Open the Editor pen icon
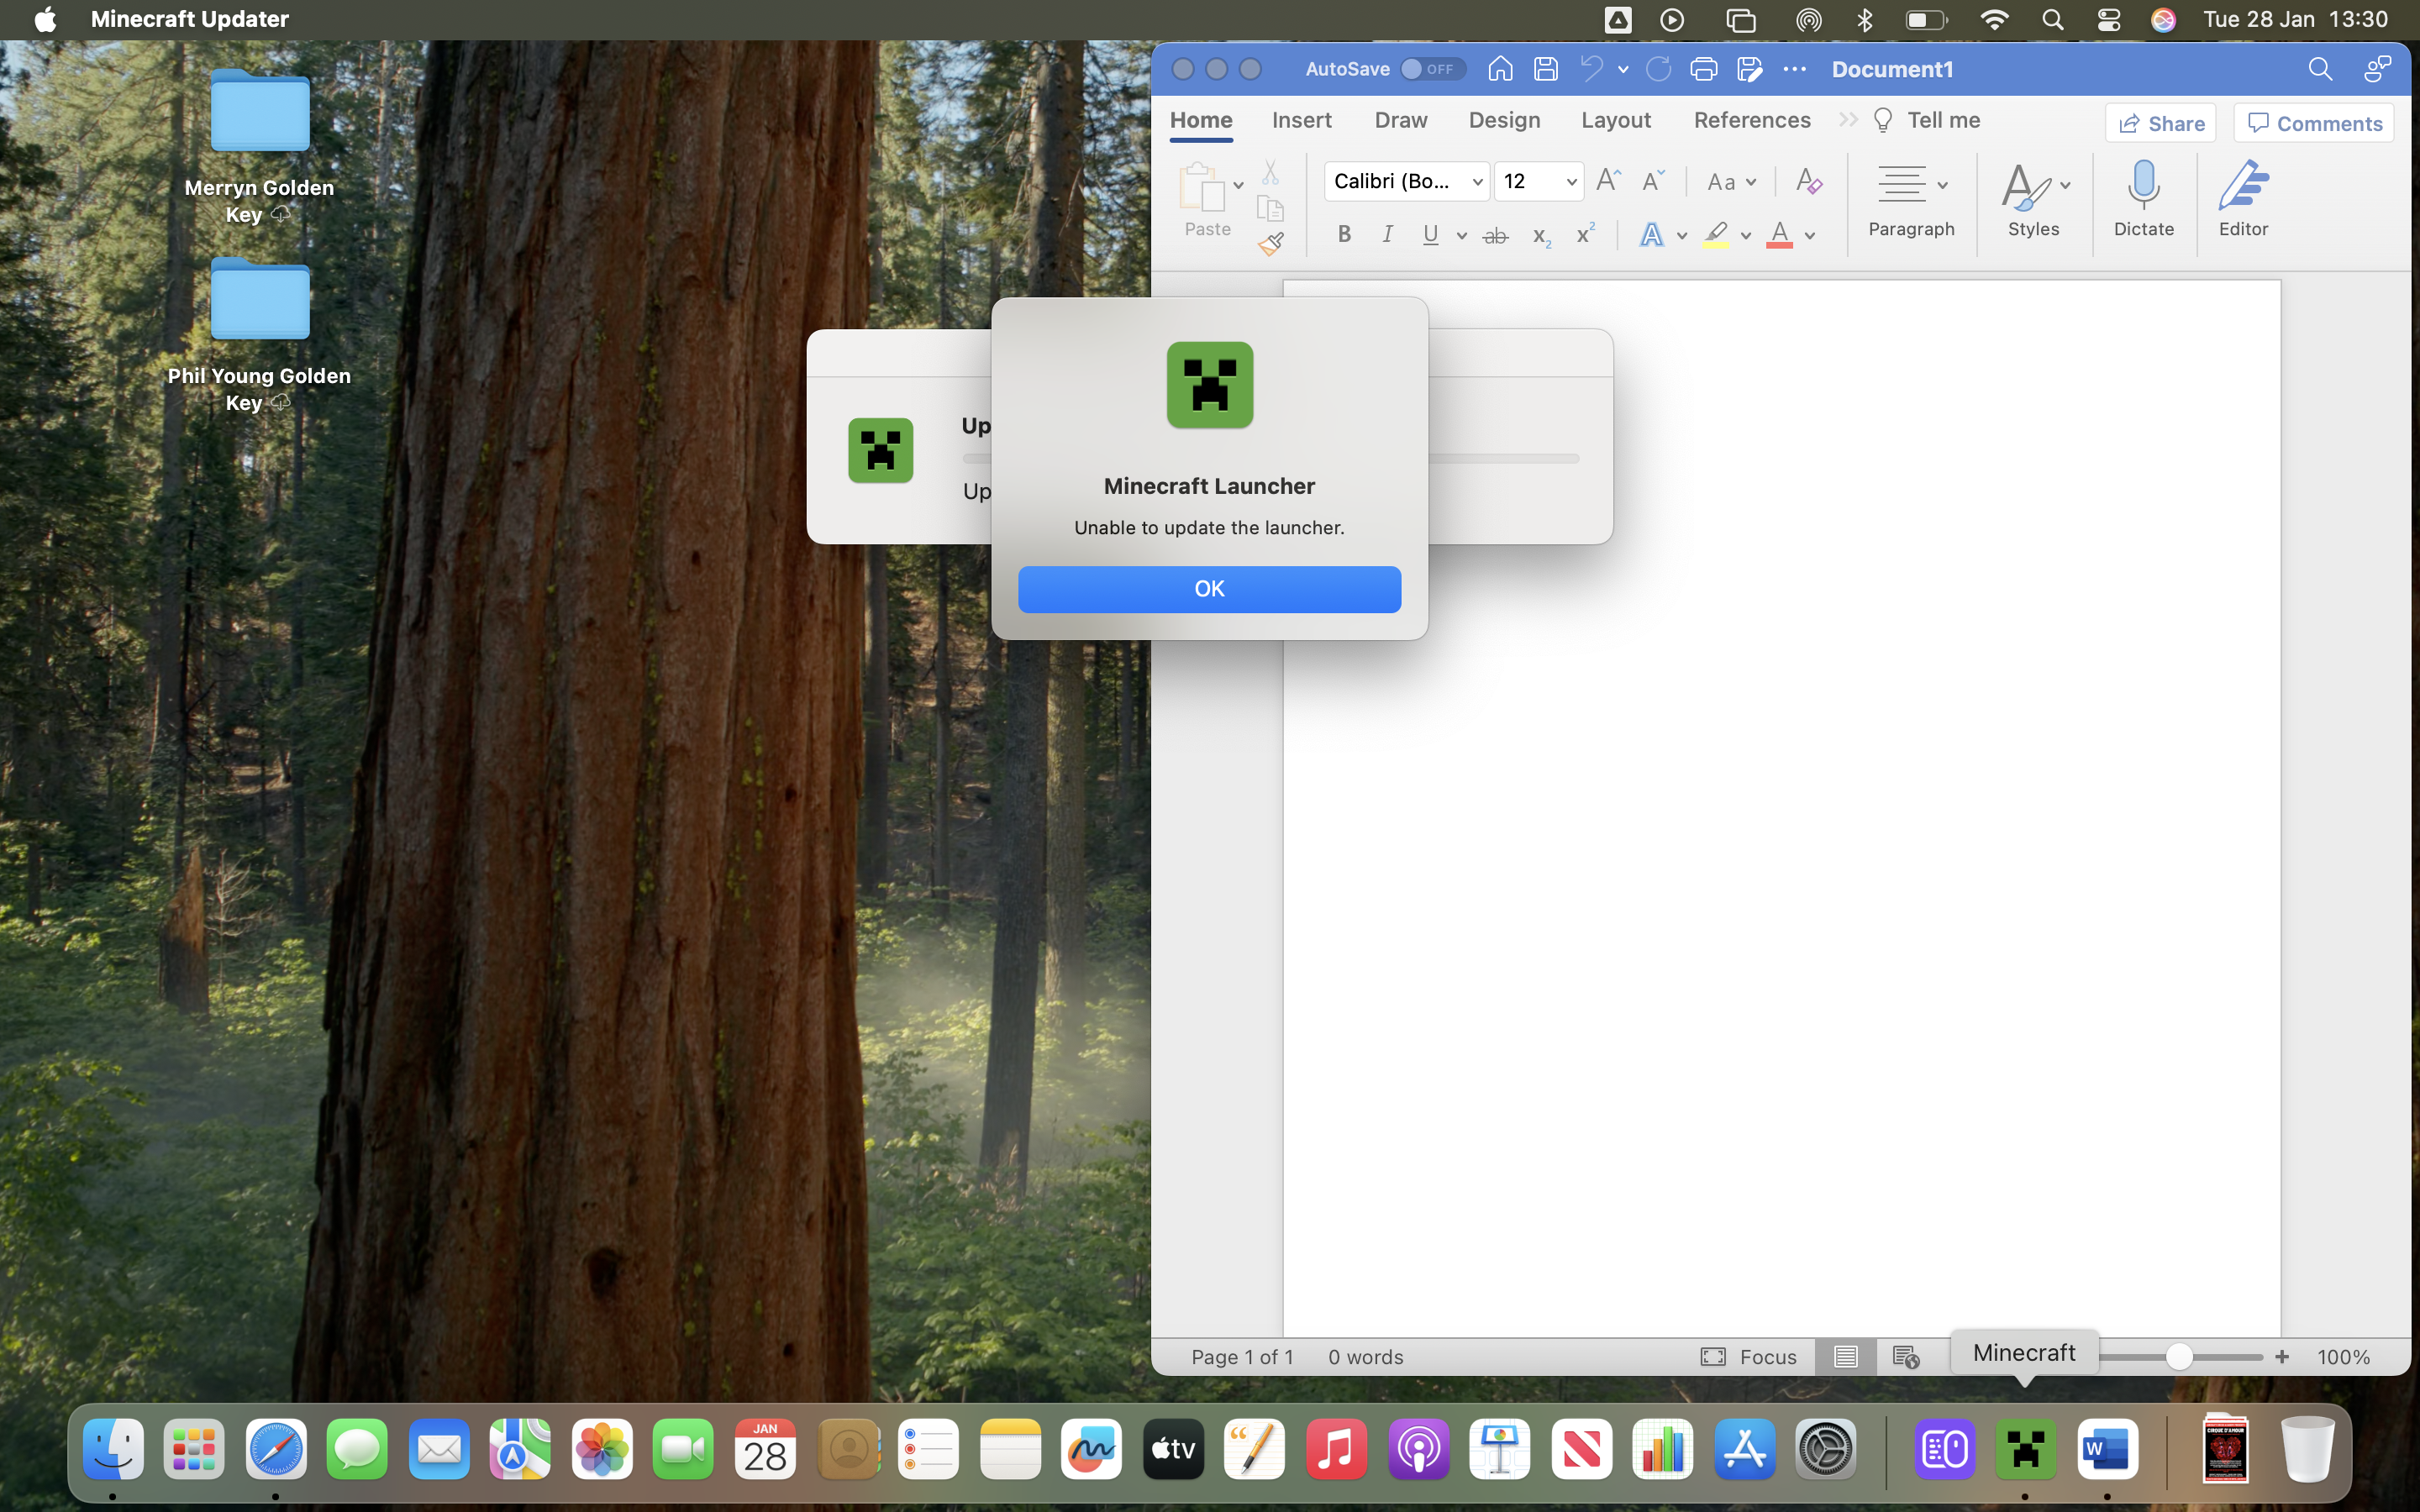Viewport: 2420px width, 1512px height. (x=2243, y=186)
